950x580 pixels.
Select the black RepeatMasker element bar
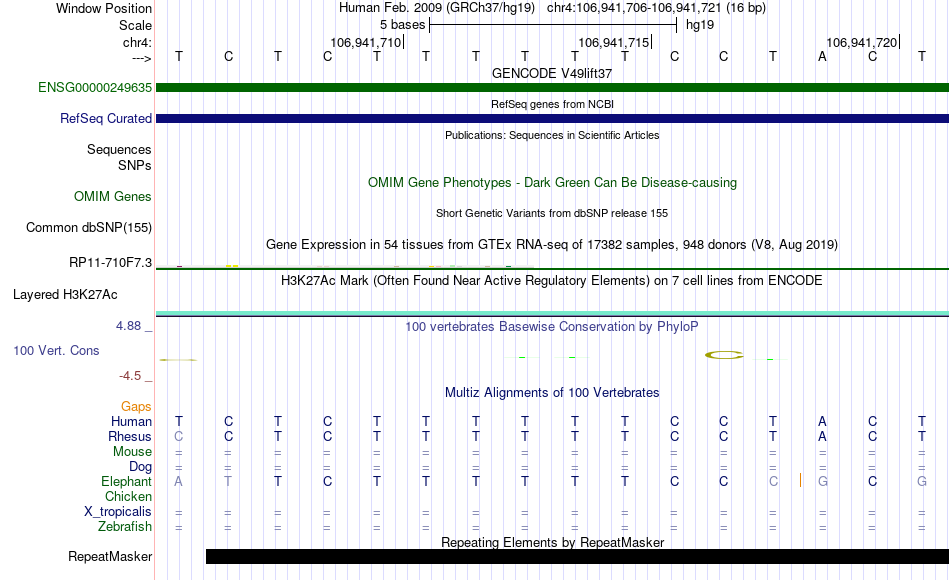click(577, 556)
